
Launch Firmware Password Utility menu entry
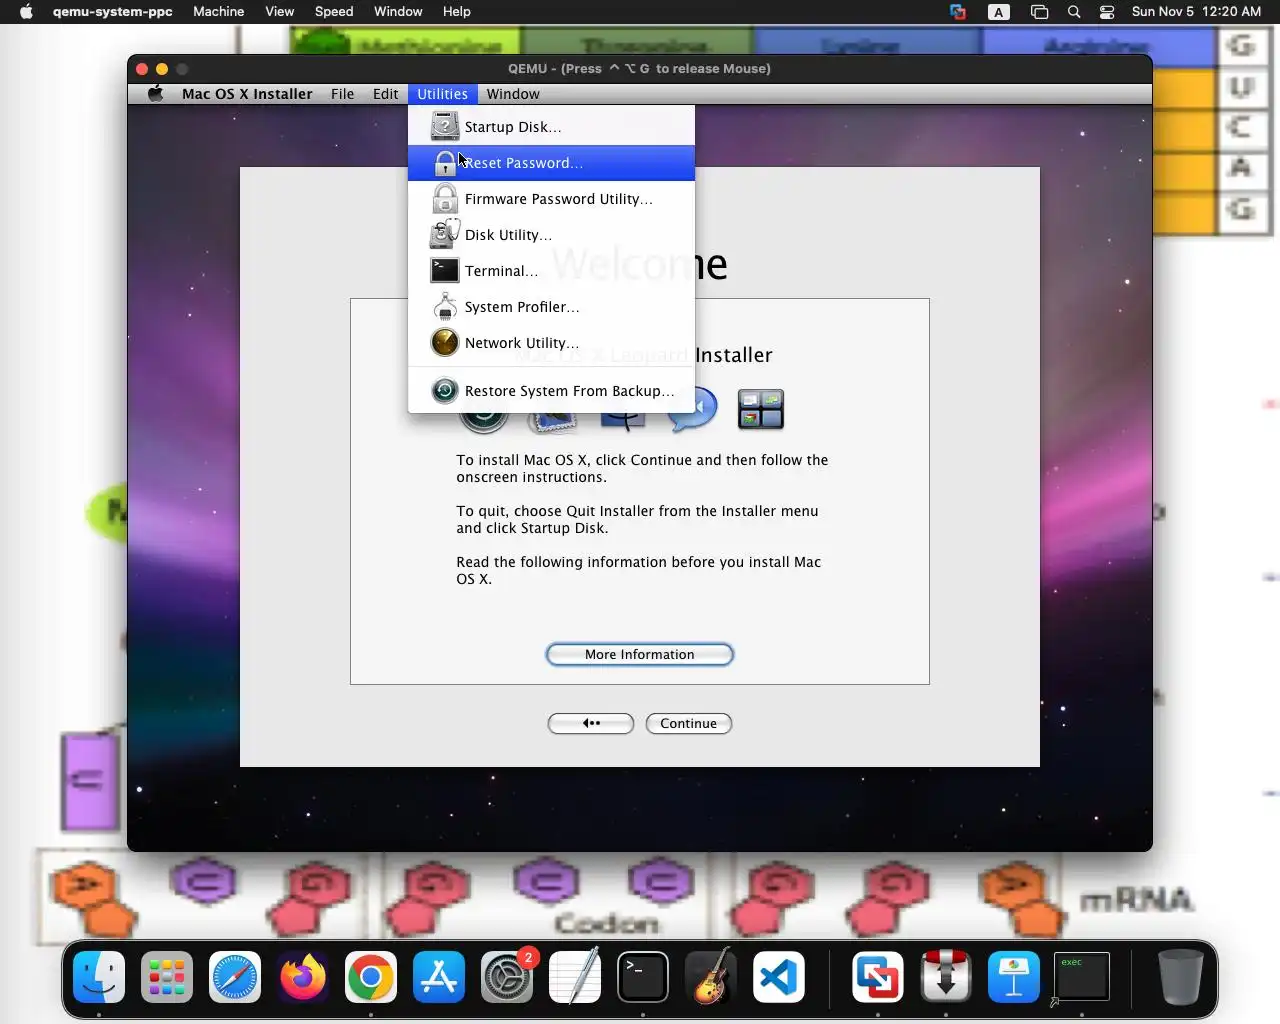click(551, 199)
